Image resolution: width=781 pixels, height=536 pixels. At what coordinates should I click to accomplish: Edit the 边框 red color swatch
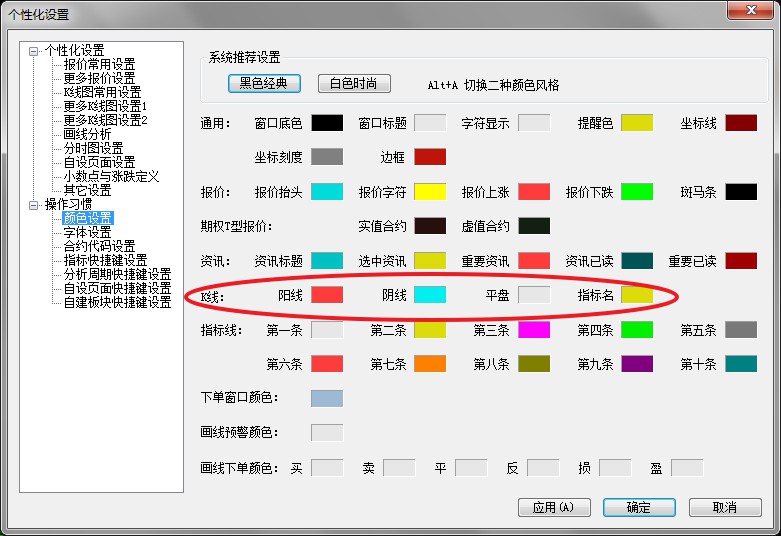430,157
